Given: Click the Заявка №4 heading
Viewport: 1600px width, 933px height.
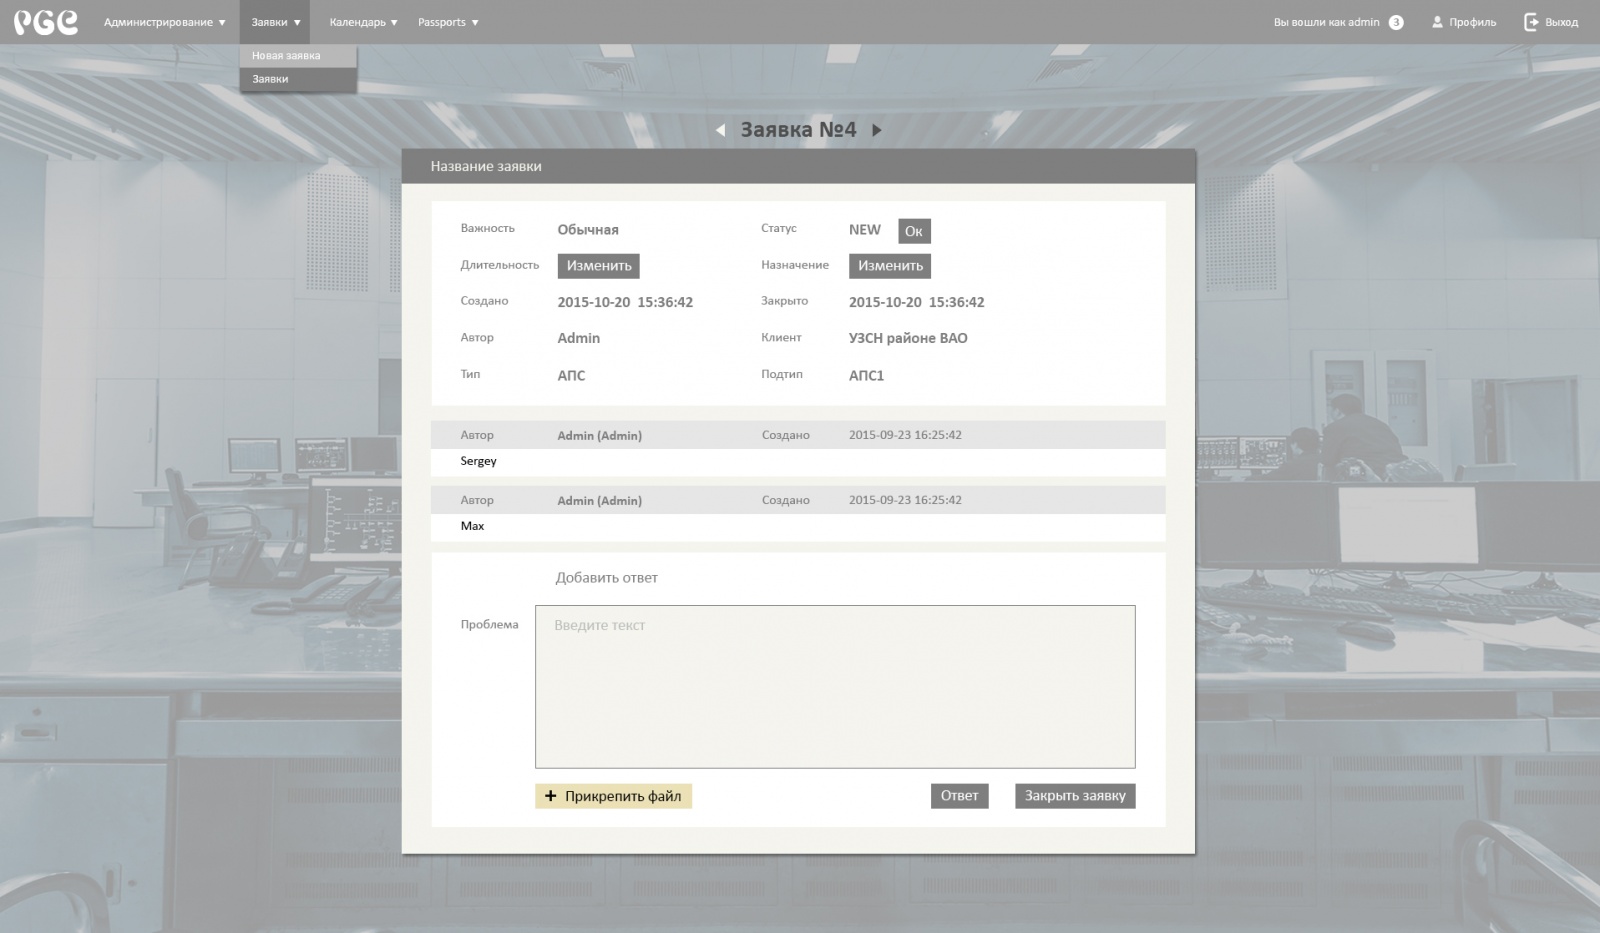Looking at the screenshot, I should click(798, 130).
